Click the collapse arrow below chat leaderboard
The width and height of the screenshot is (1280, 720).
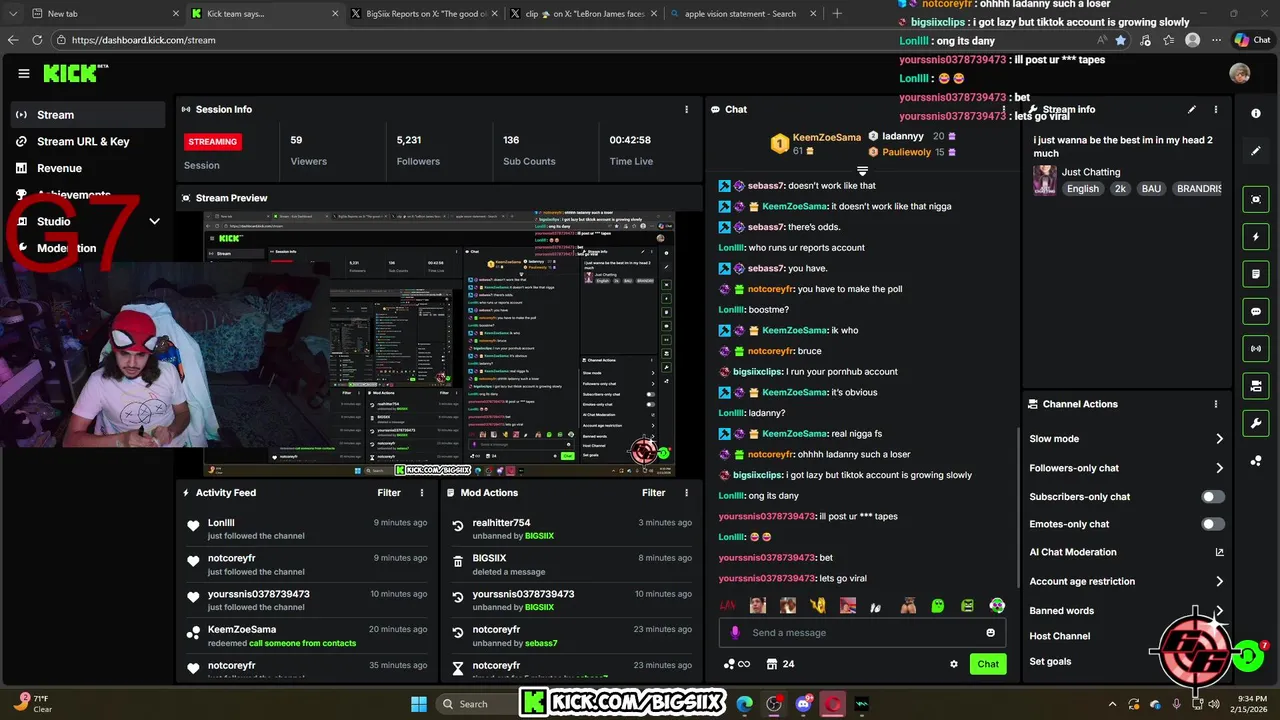[862, 171]
